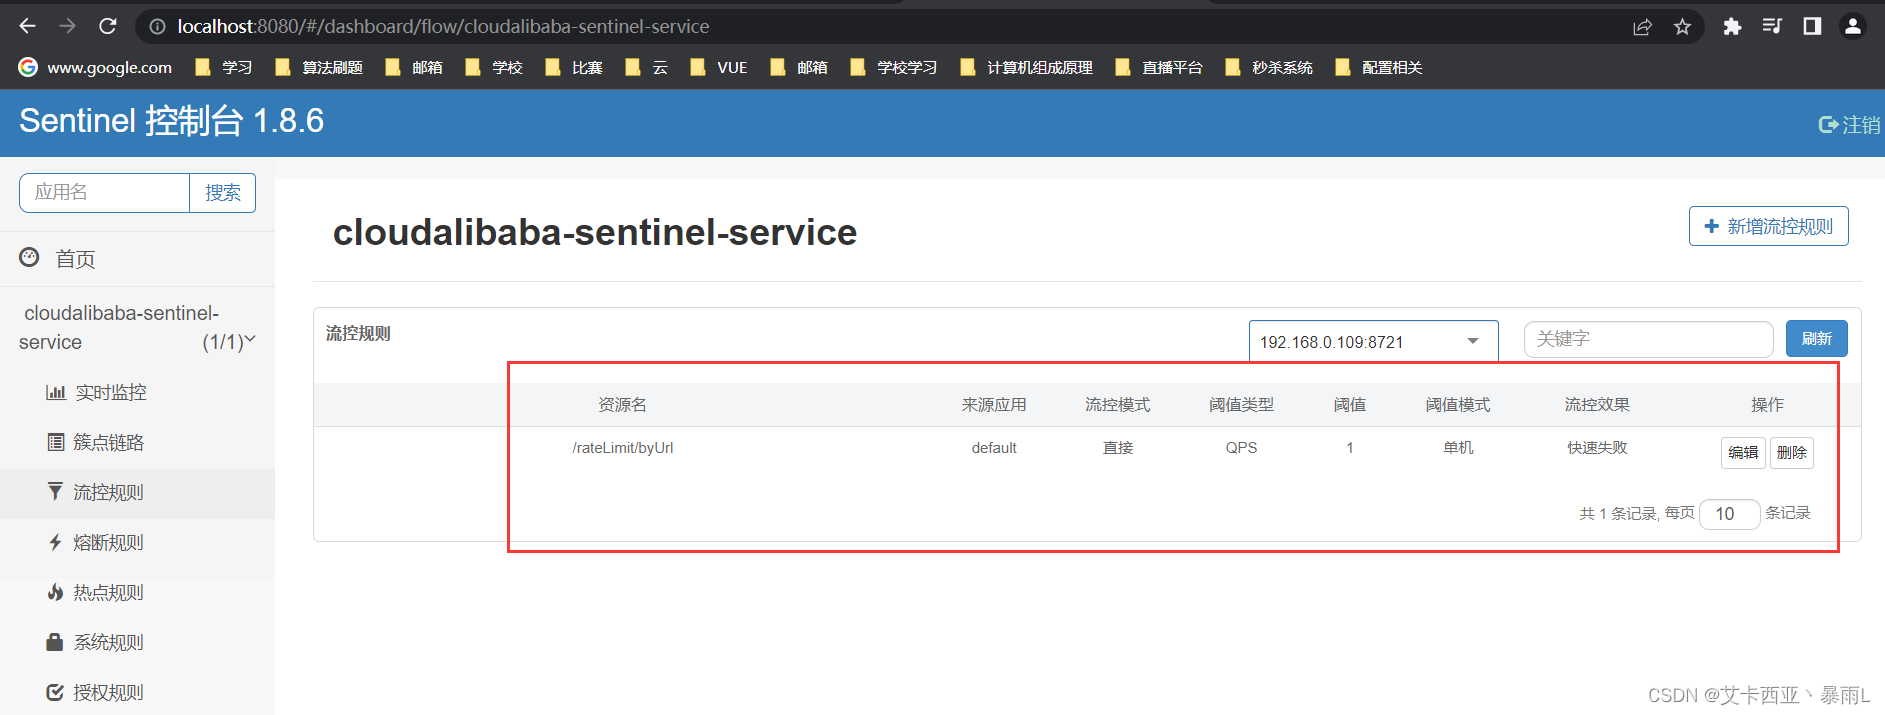Go back with the browser back arrow
Screen dimensions: 1885x715
click(28, 26)
